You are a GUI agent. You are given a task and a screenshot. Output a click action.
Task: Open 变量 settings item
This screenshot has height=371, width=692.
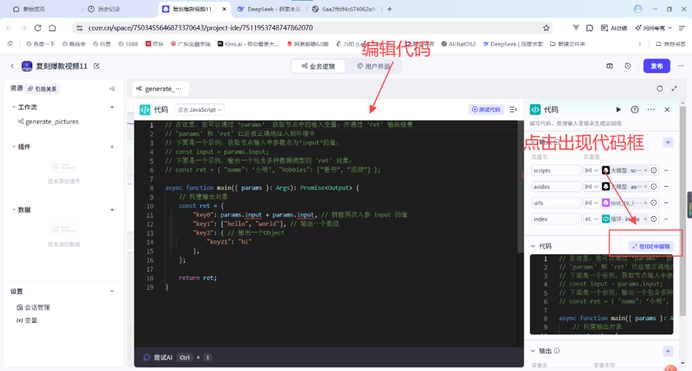coord(27,320)
